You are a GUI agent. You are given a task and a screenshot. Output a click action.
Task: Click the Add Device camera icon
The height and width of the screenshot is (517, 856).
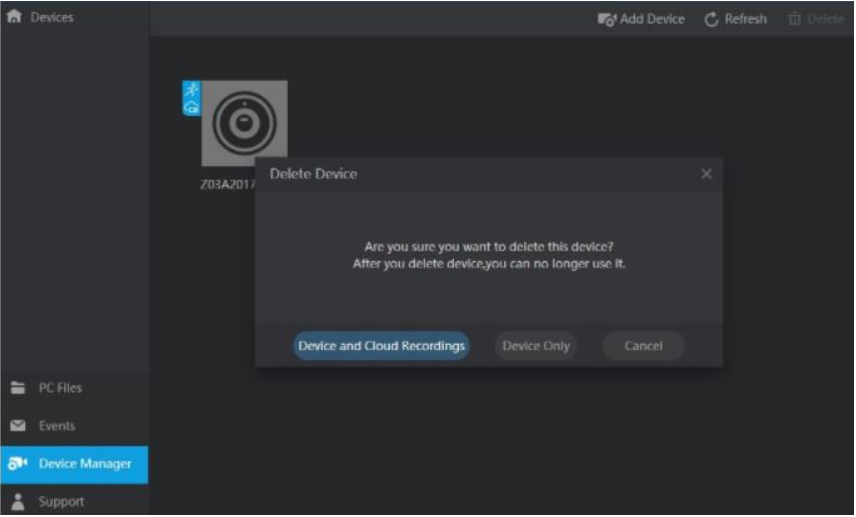tap(607, 19)
